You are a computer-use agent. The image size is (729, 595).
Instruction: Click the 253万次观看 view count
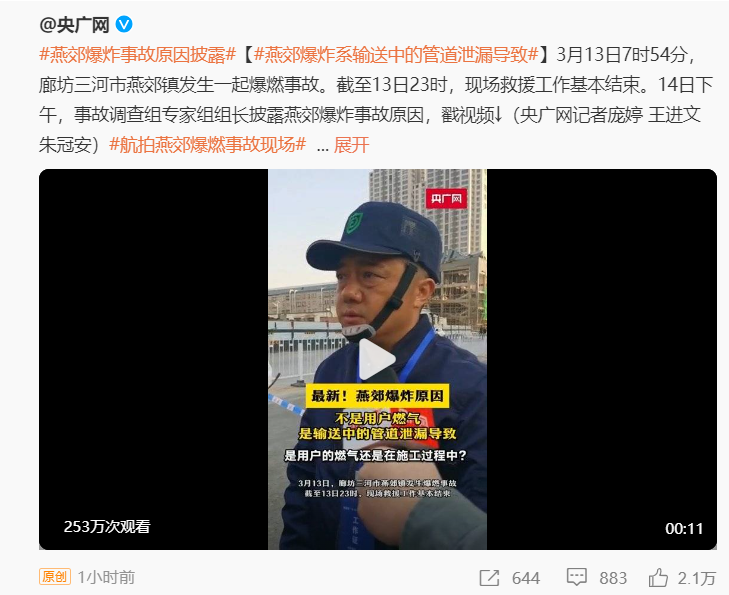107,527
